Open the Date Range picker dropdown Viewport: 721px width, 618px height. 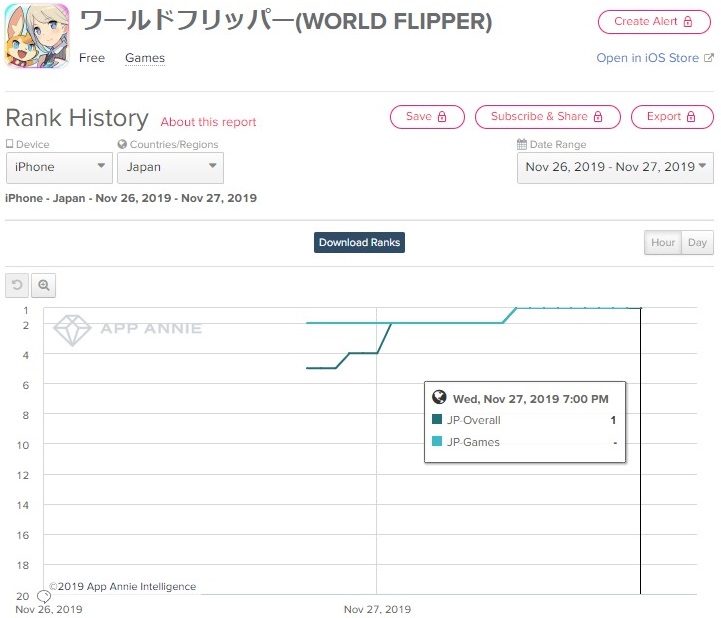[615, 167]
